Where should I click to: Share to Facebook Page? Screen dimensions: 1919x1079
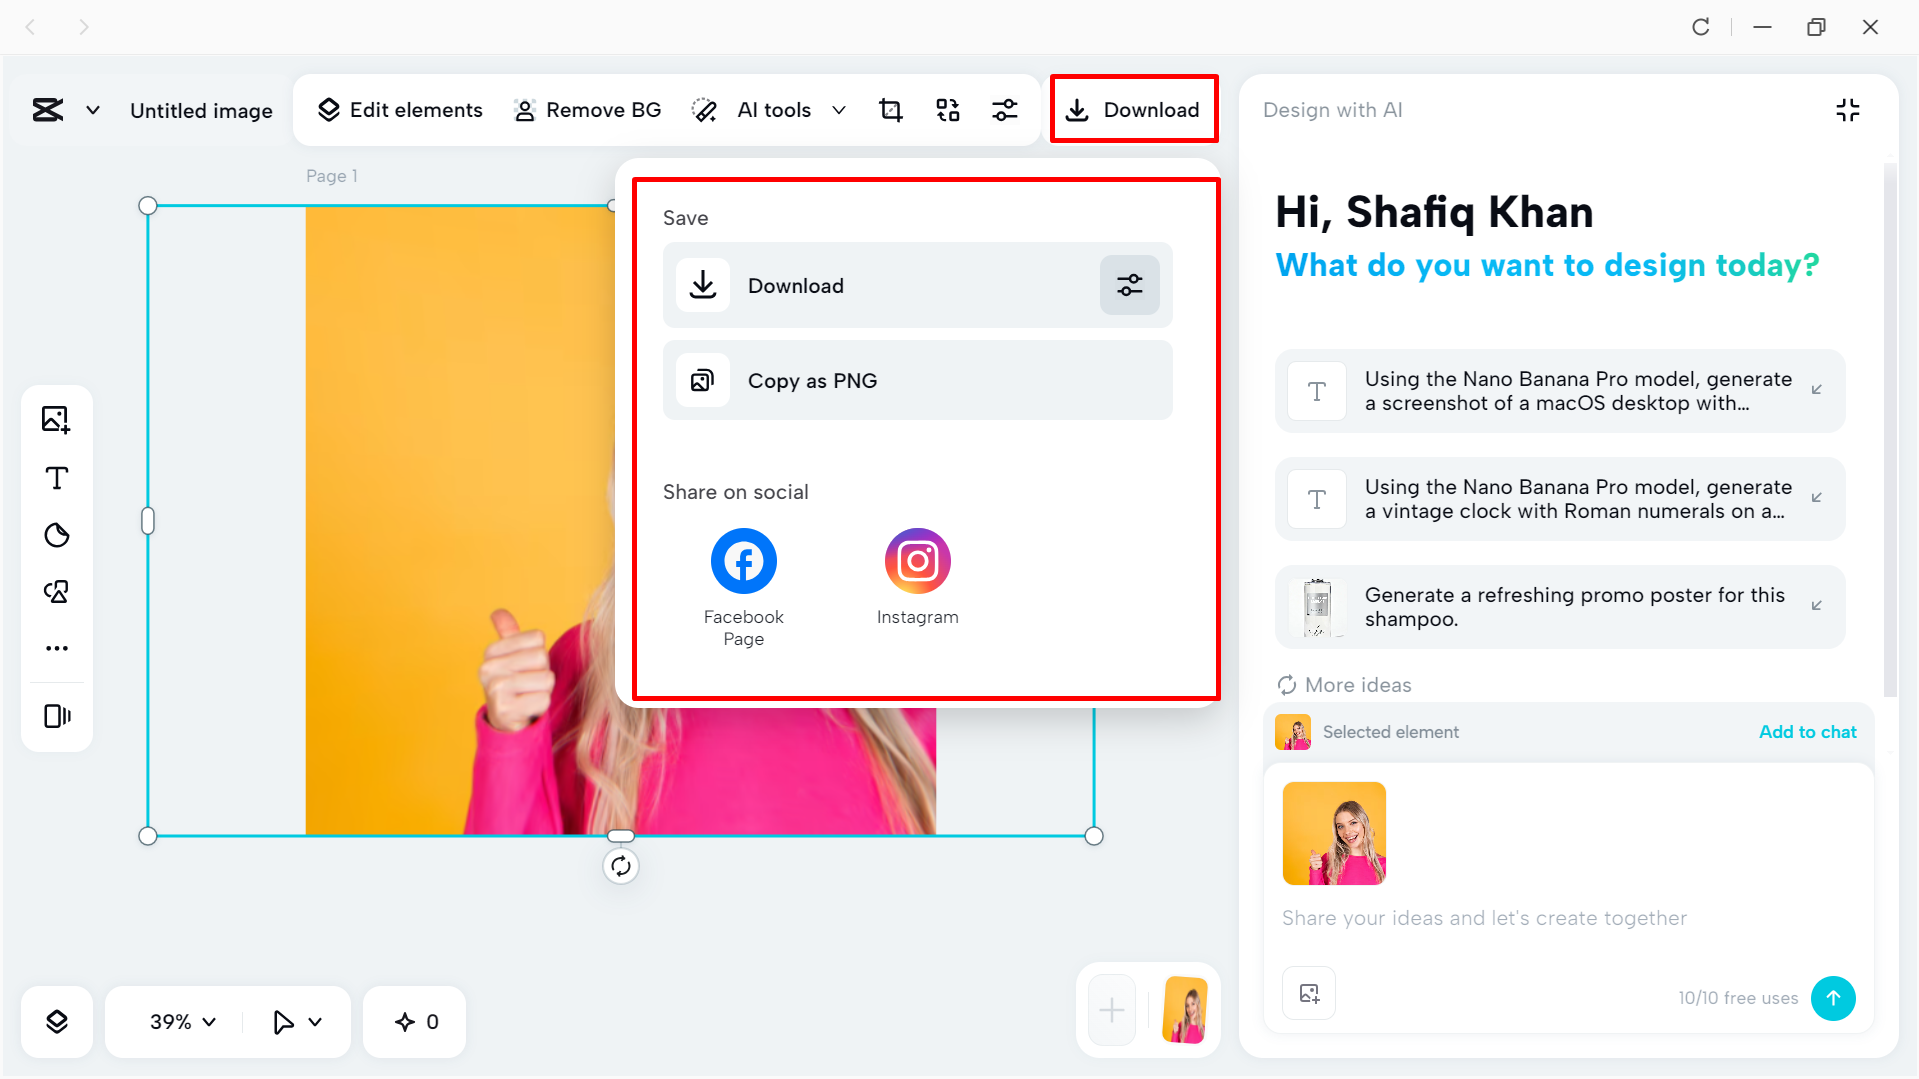744,587
